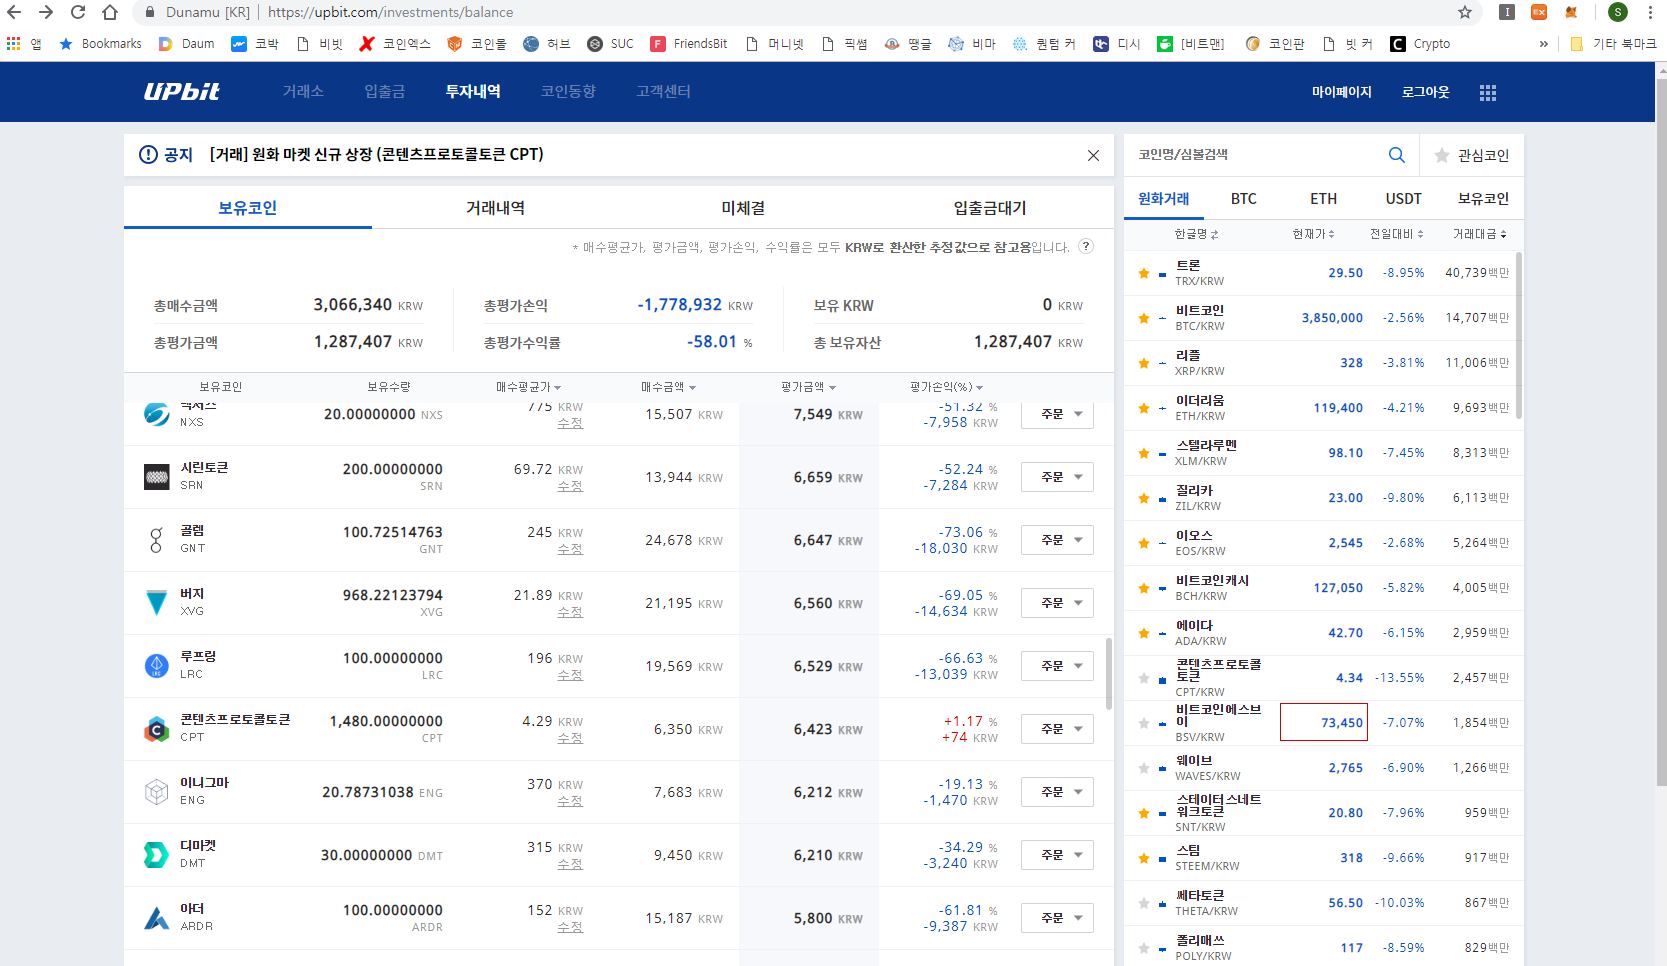The image size is (1667, 966).
Task: Click the 로그아웃 link
Action: (1426, 92)
